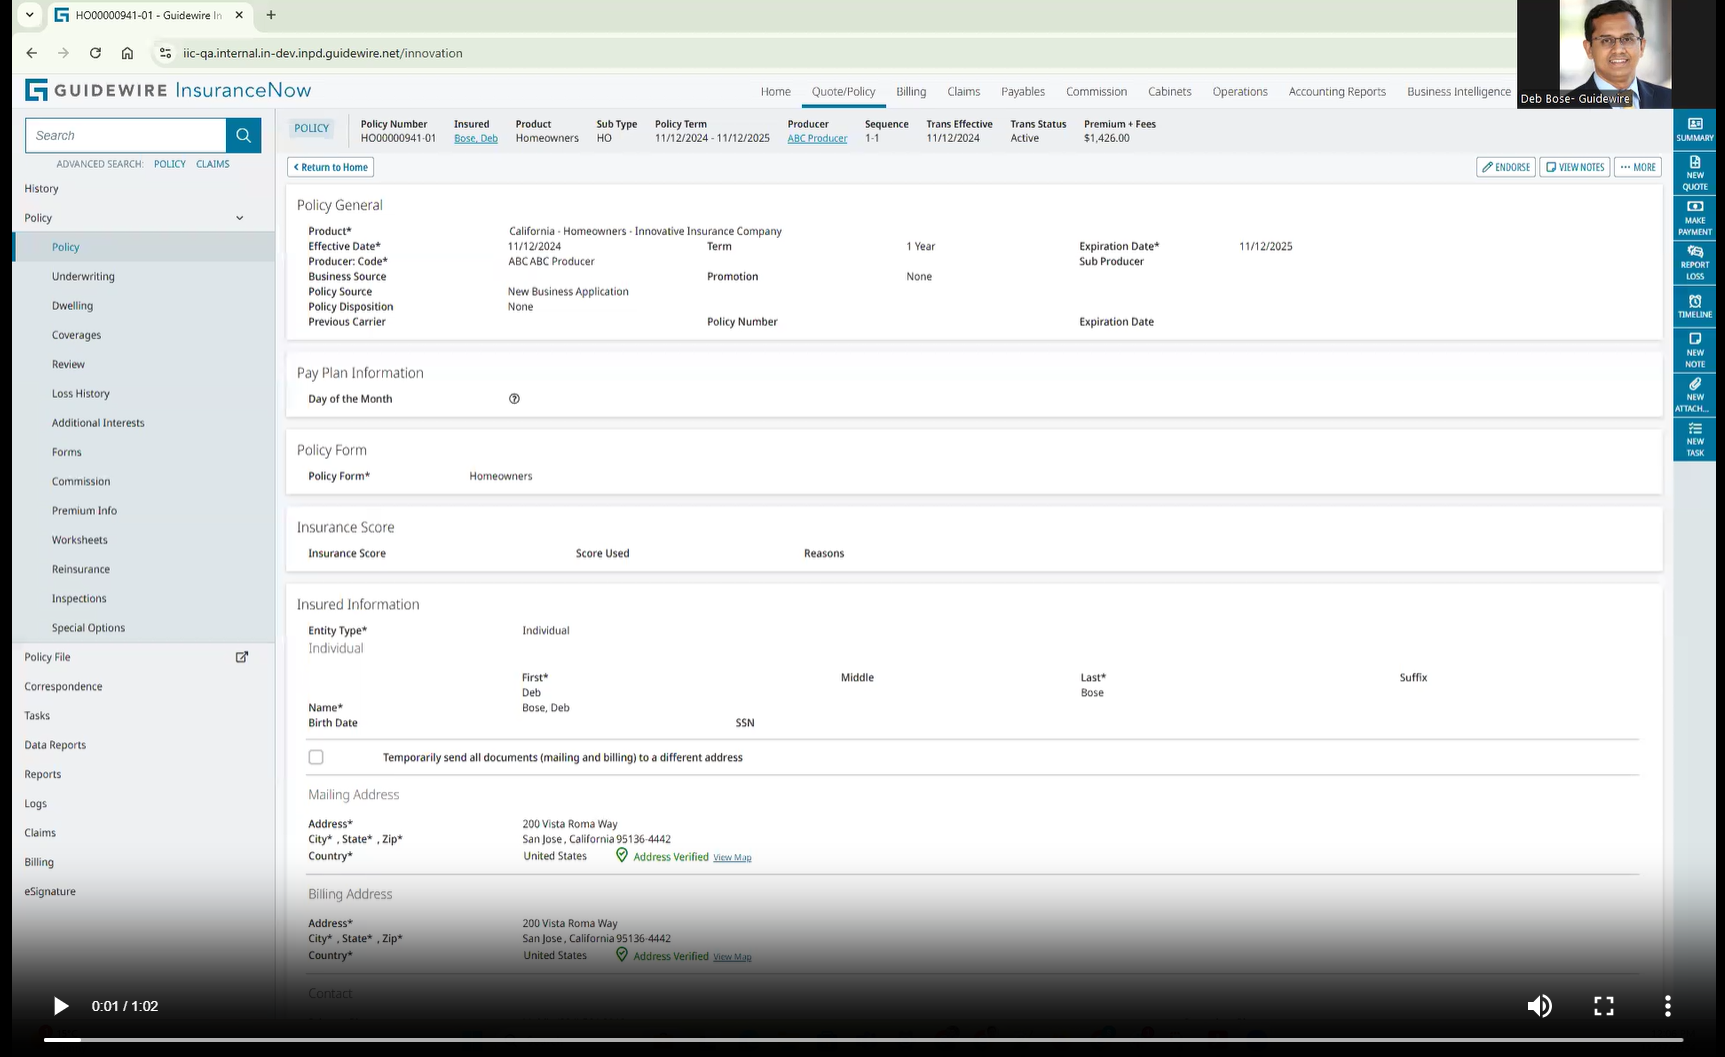Open Accounting Reports tab
The width and height of the screenshot is (1725, 1057).
(1337, 91)
